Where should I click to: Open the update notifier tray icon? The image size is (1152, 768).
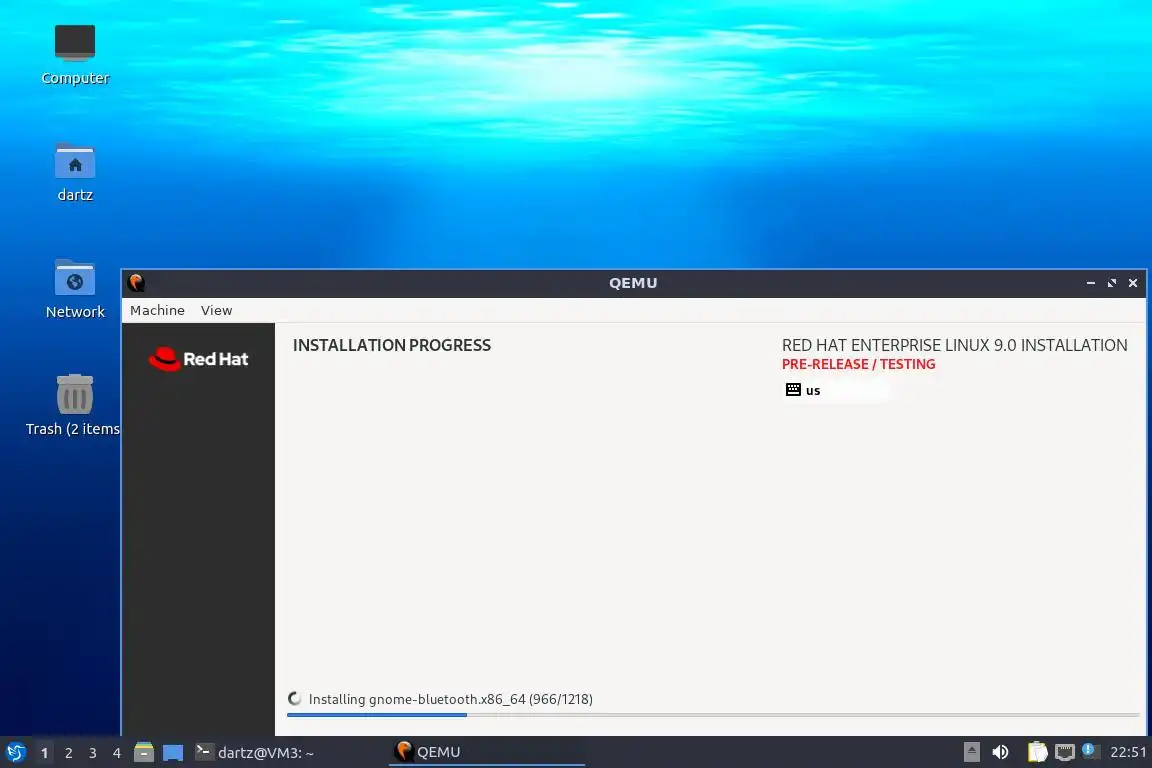tap(1090, 751)
